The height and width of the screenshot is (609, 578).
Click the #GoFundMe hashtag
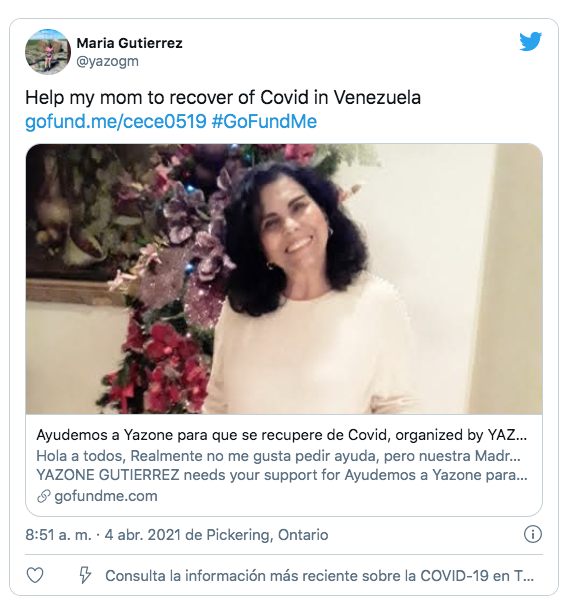(264, 122)
